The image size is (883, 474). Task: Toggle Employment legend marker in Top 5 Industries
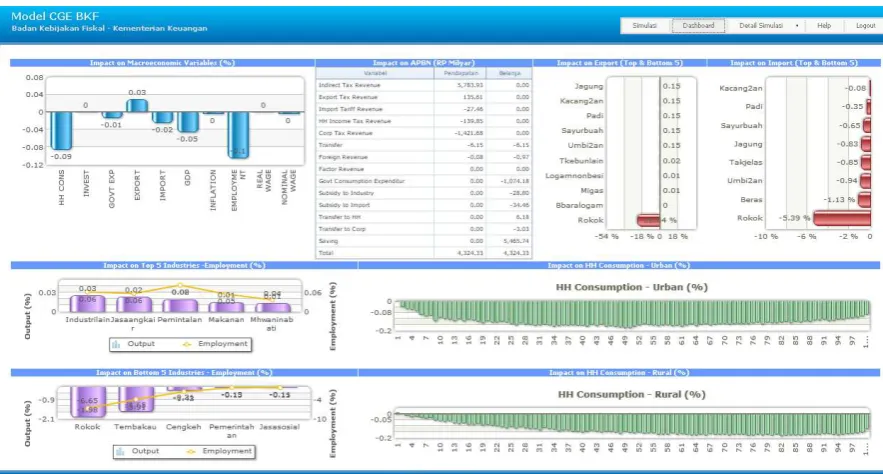(187, 344)
